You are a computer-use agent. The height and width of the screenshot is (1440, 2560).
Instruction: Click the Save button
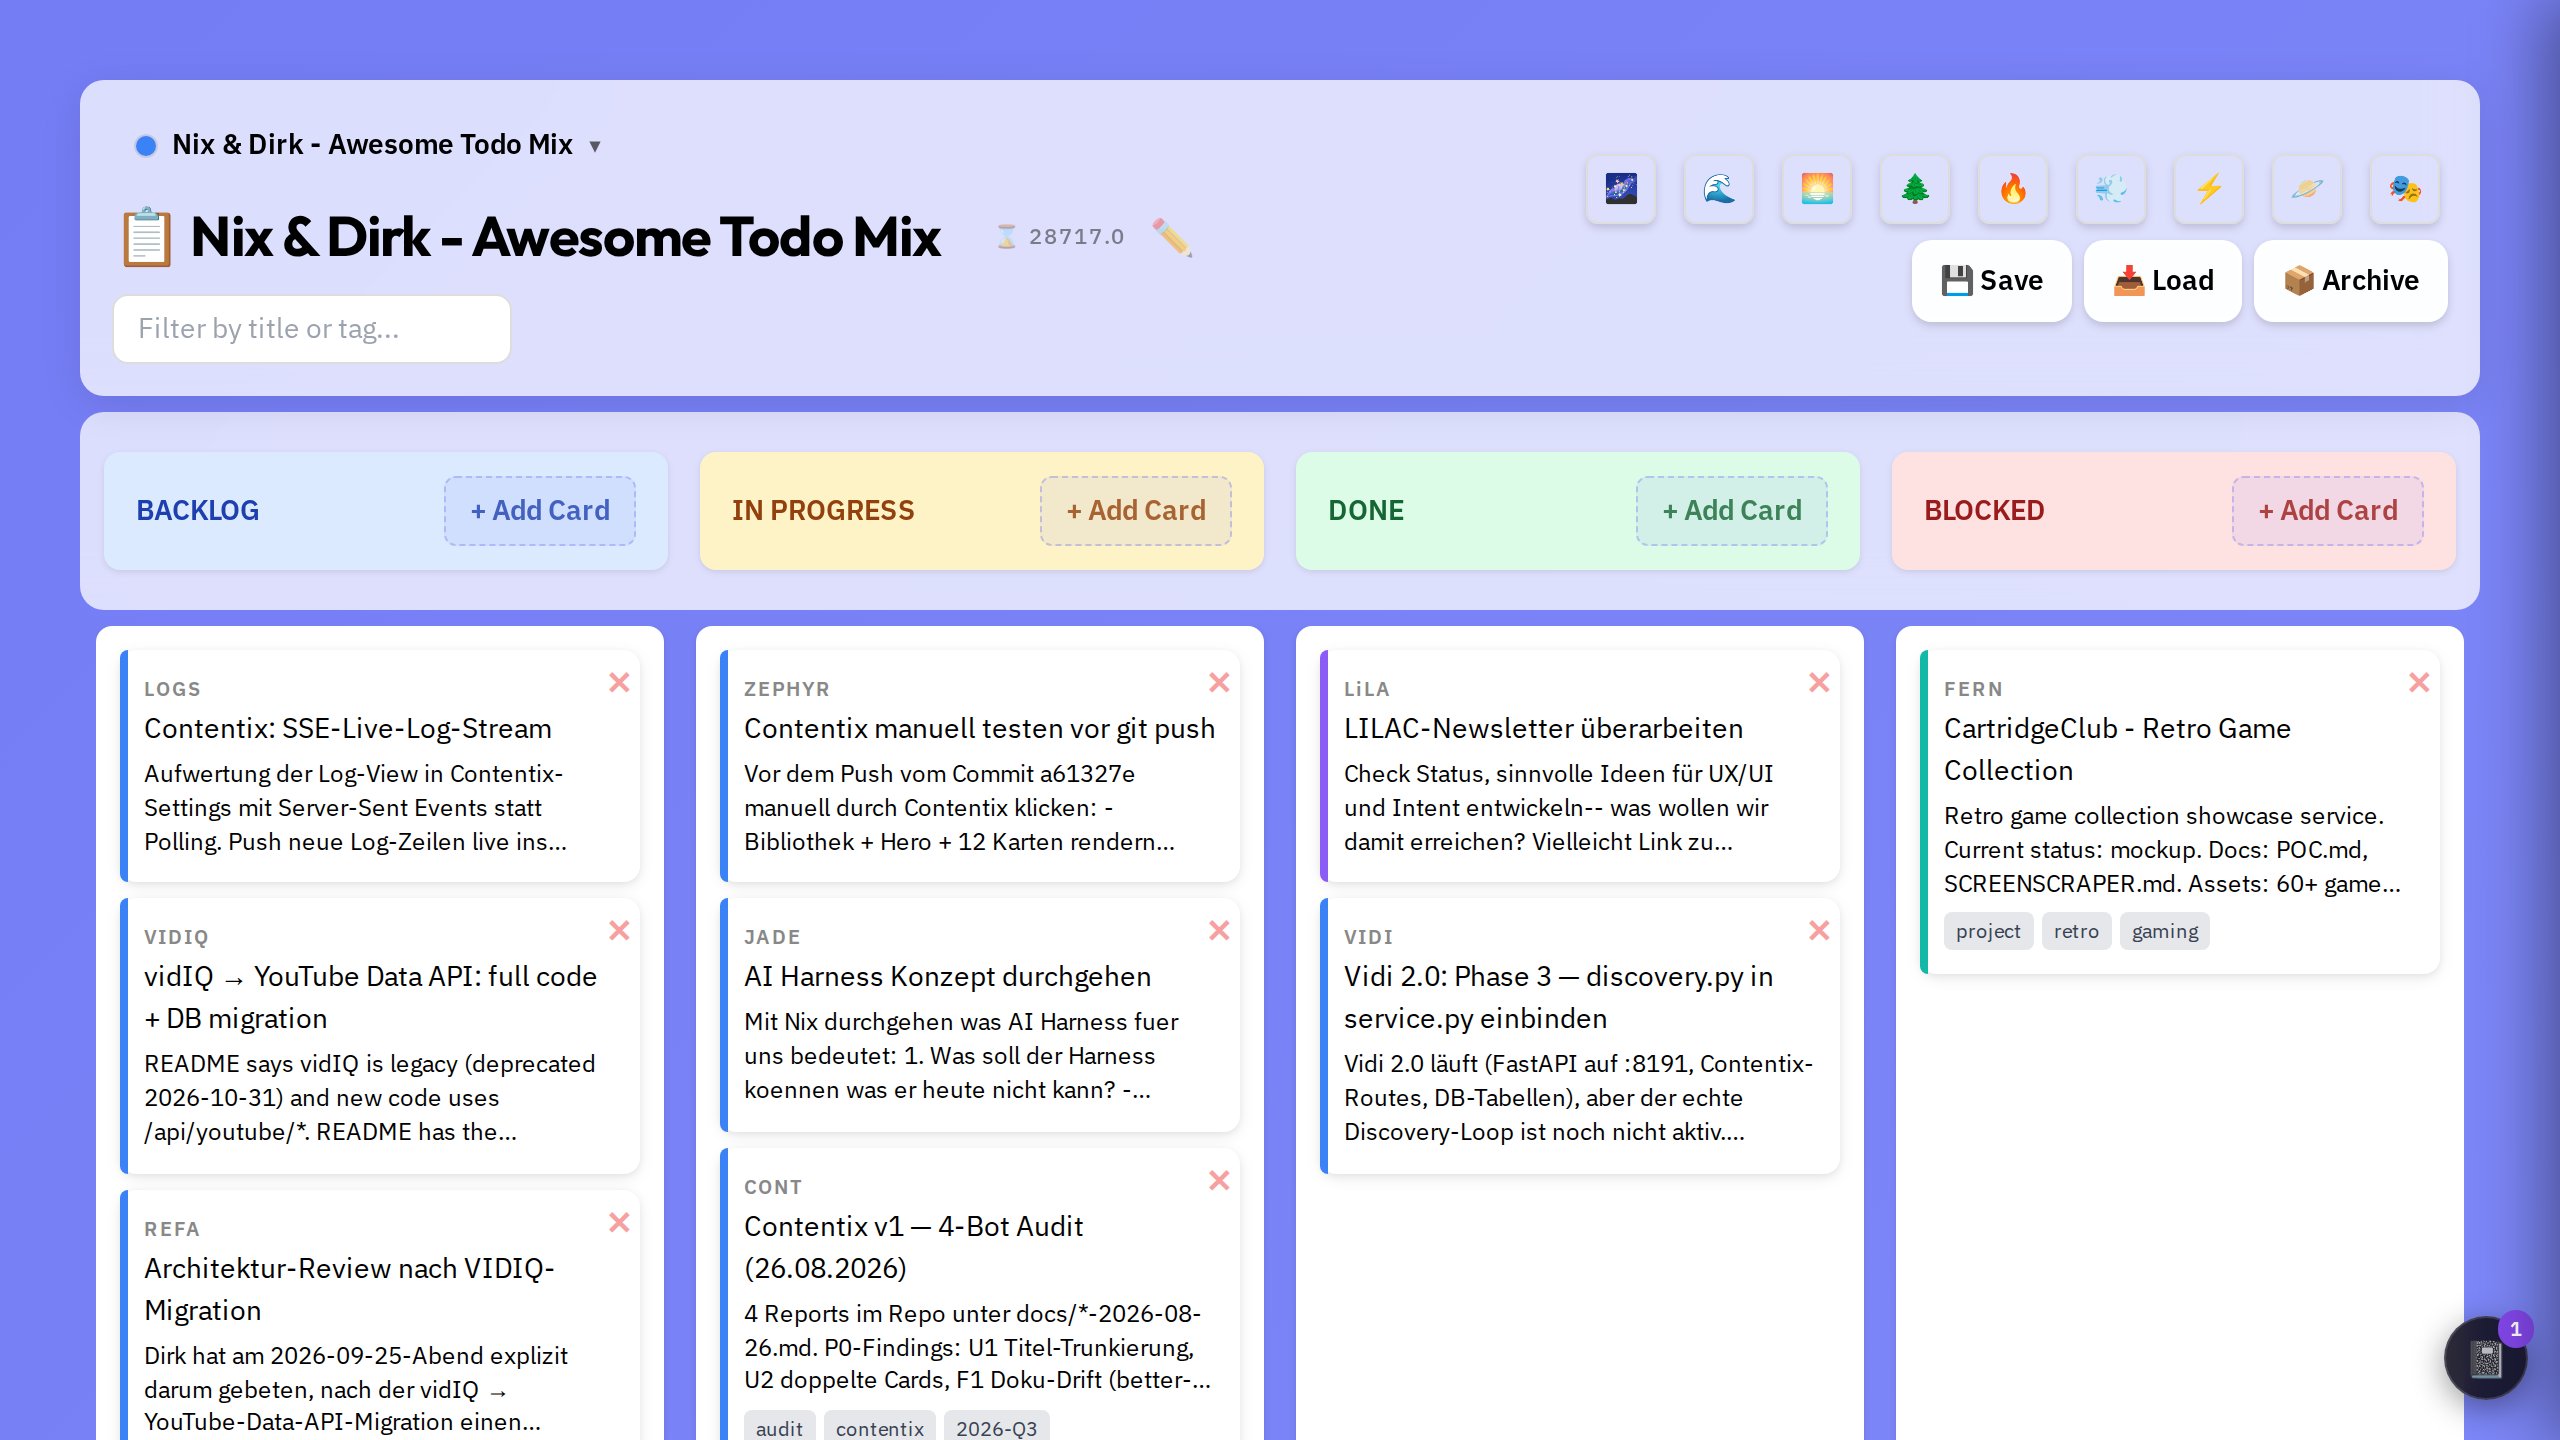(1991, 281)
